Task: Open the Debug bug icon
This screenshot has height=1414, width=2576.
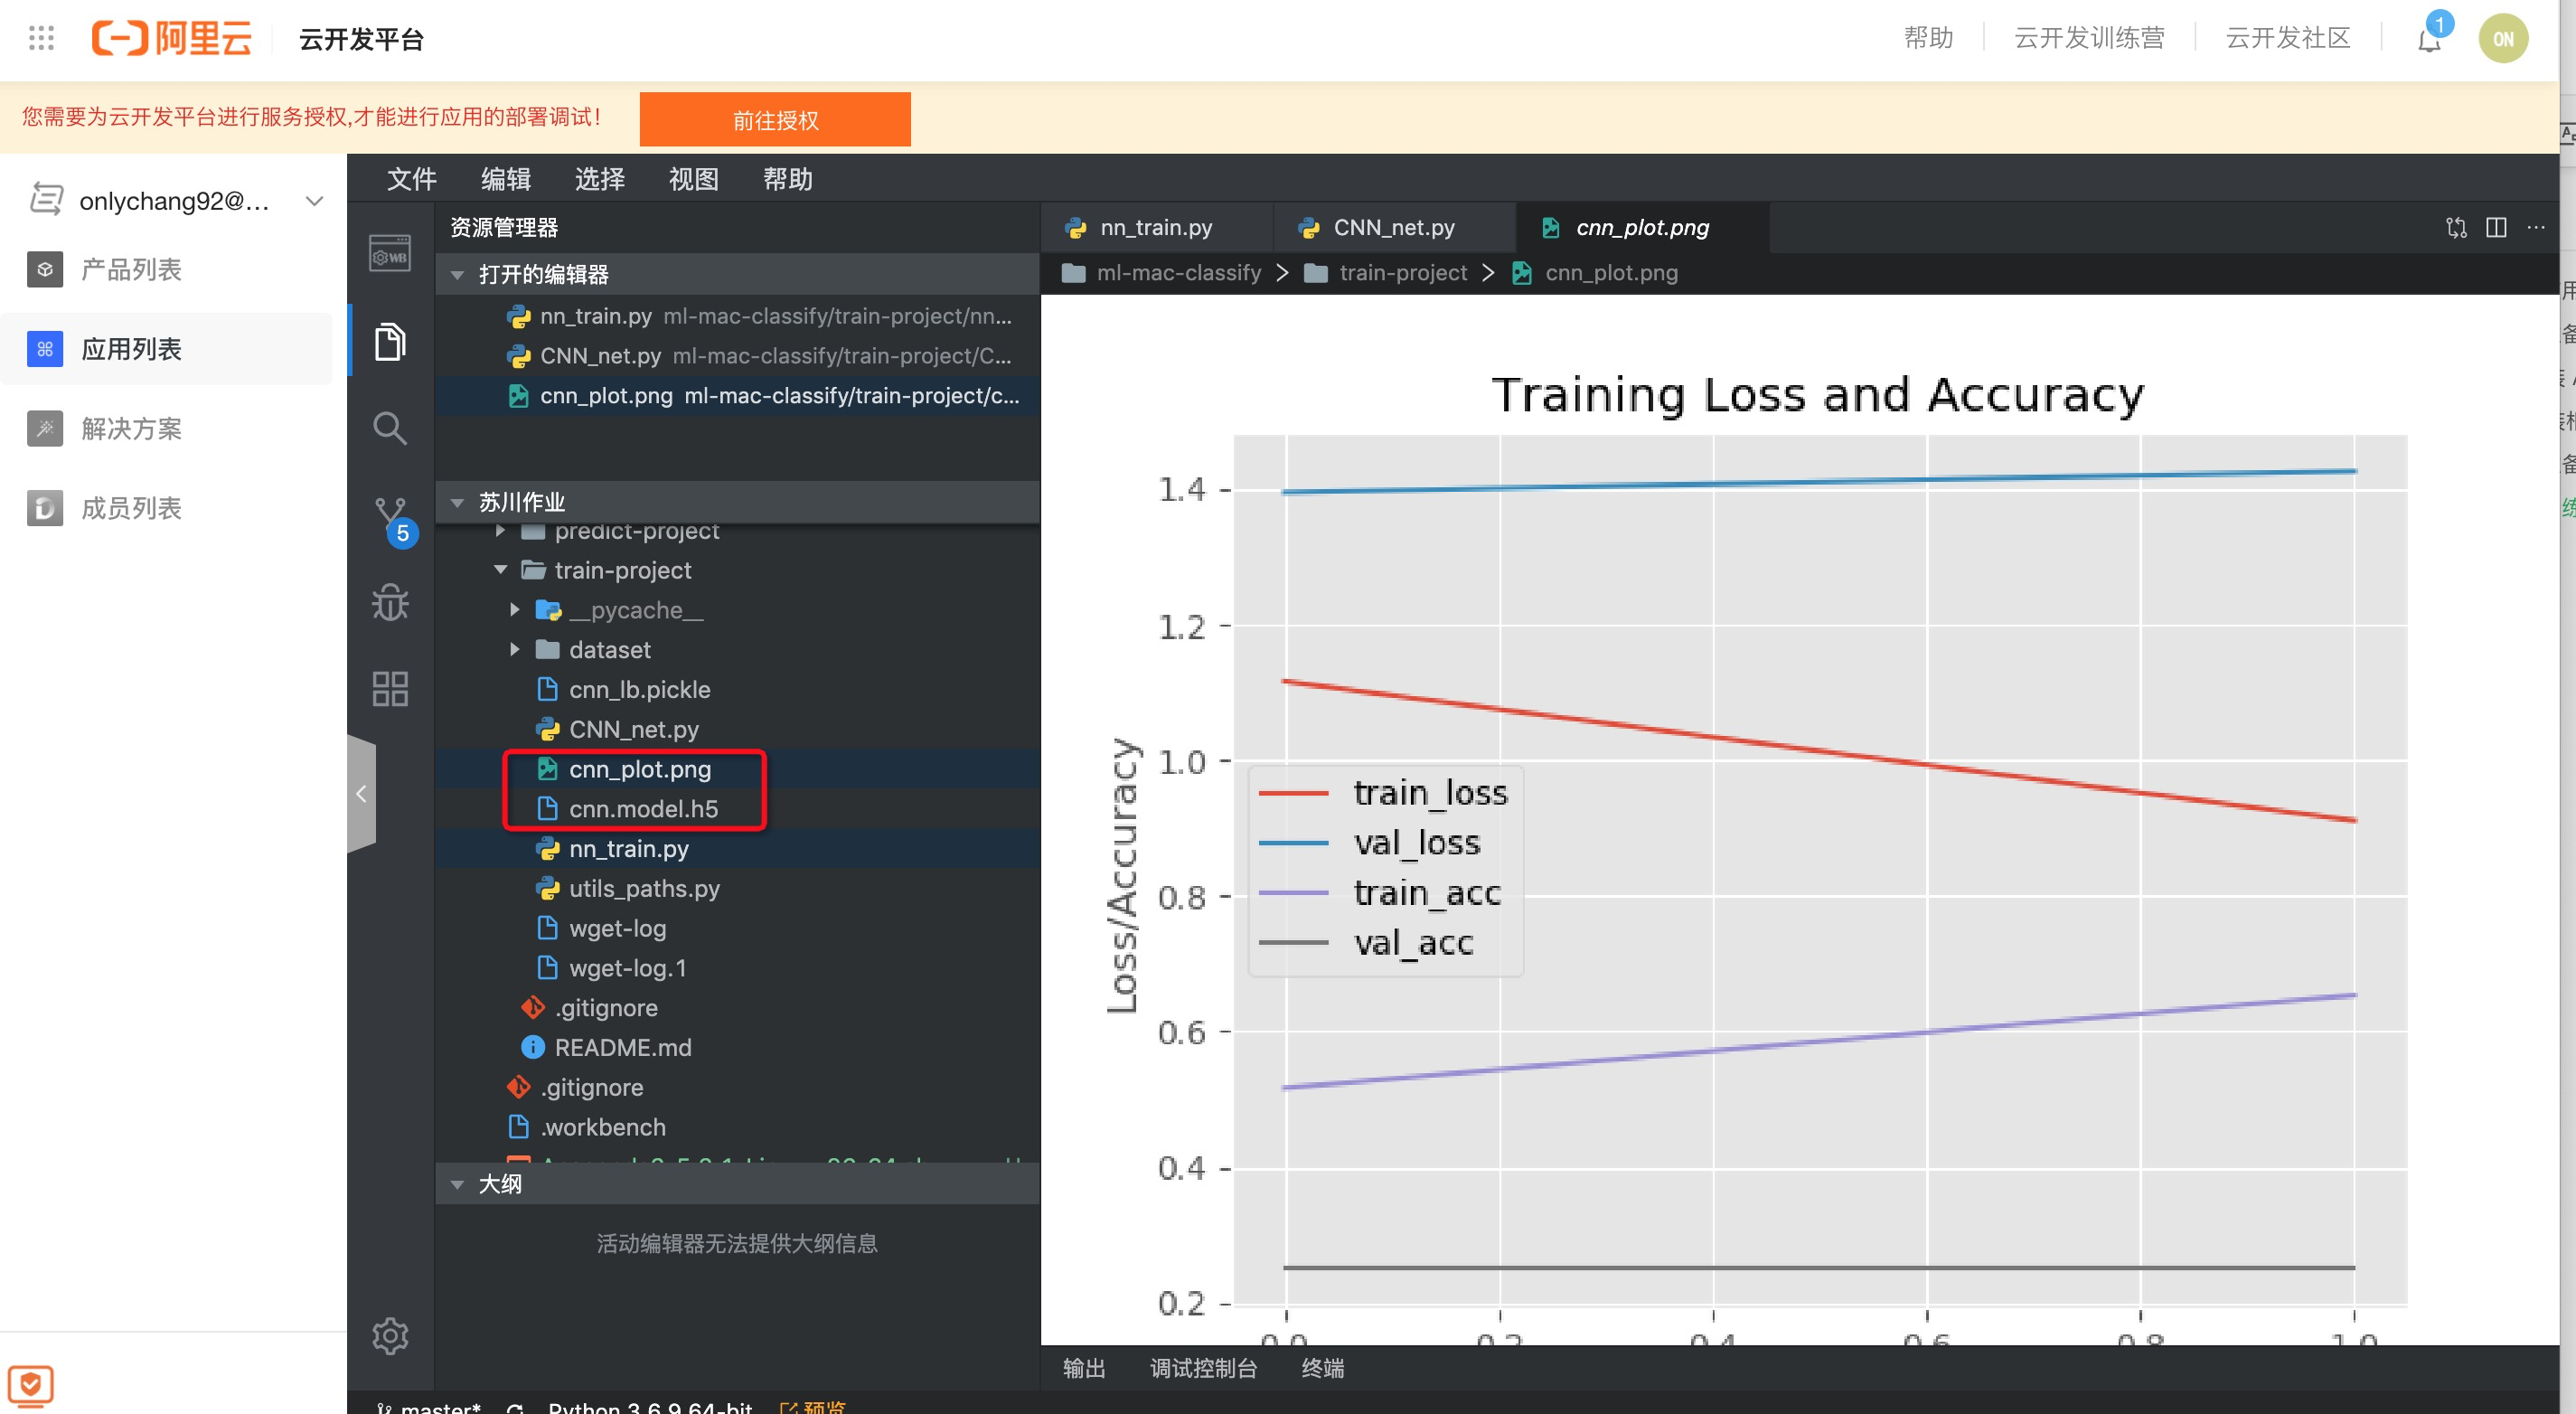Action: point(389,603)
